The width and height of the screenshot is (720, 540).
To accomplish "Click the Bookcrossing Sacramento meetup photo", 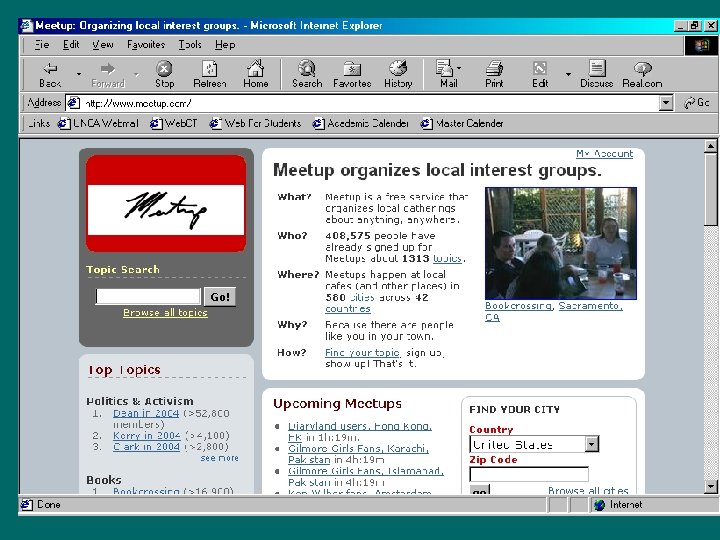I will (x=561, y=243).
